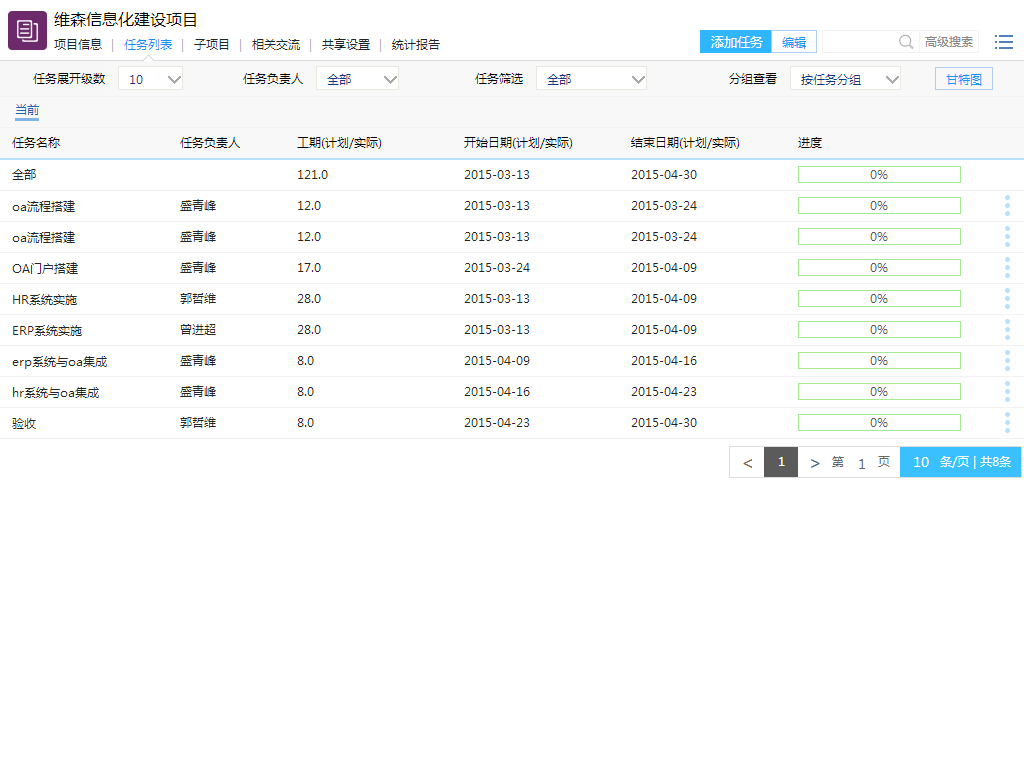Click the progress bar of the 全部 row
Image resolution: width=1024 pixels, height=768 pixels.
[x=879, y=175]
